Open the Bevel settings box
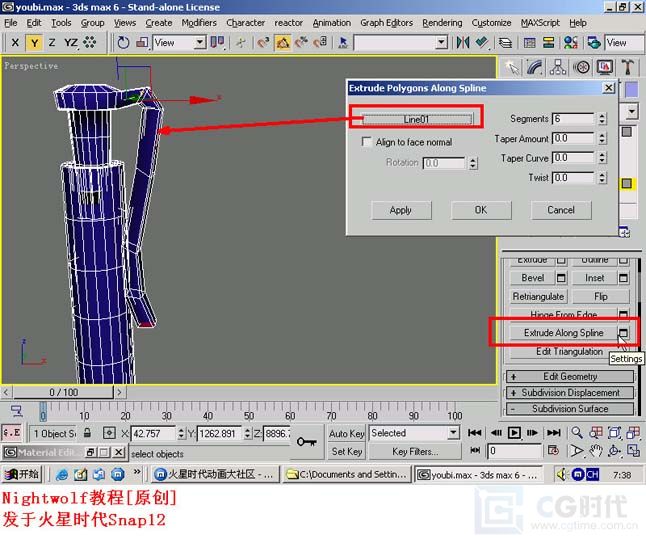646x539 pixels. [x=561, y=278]
